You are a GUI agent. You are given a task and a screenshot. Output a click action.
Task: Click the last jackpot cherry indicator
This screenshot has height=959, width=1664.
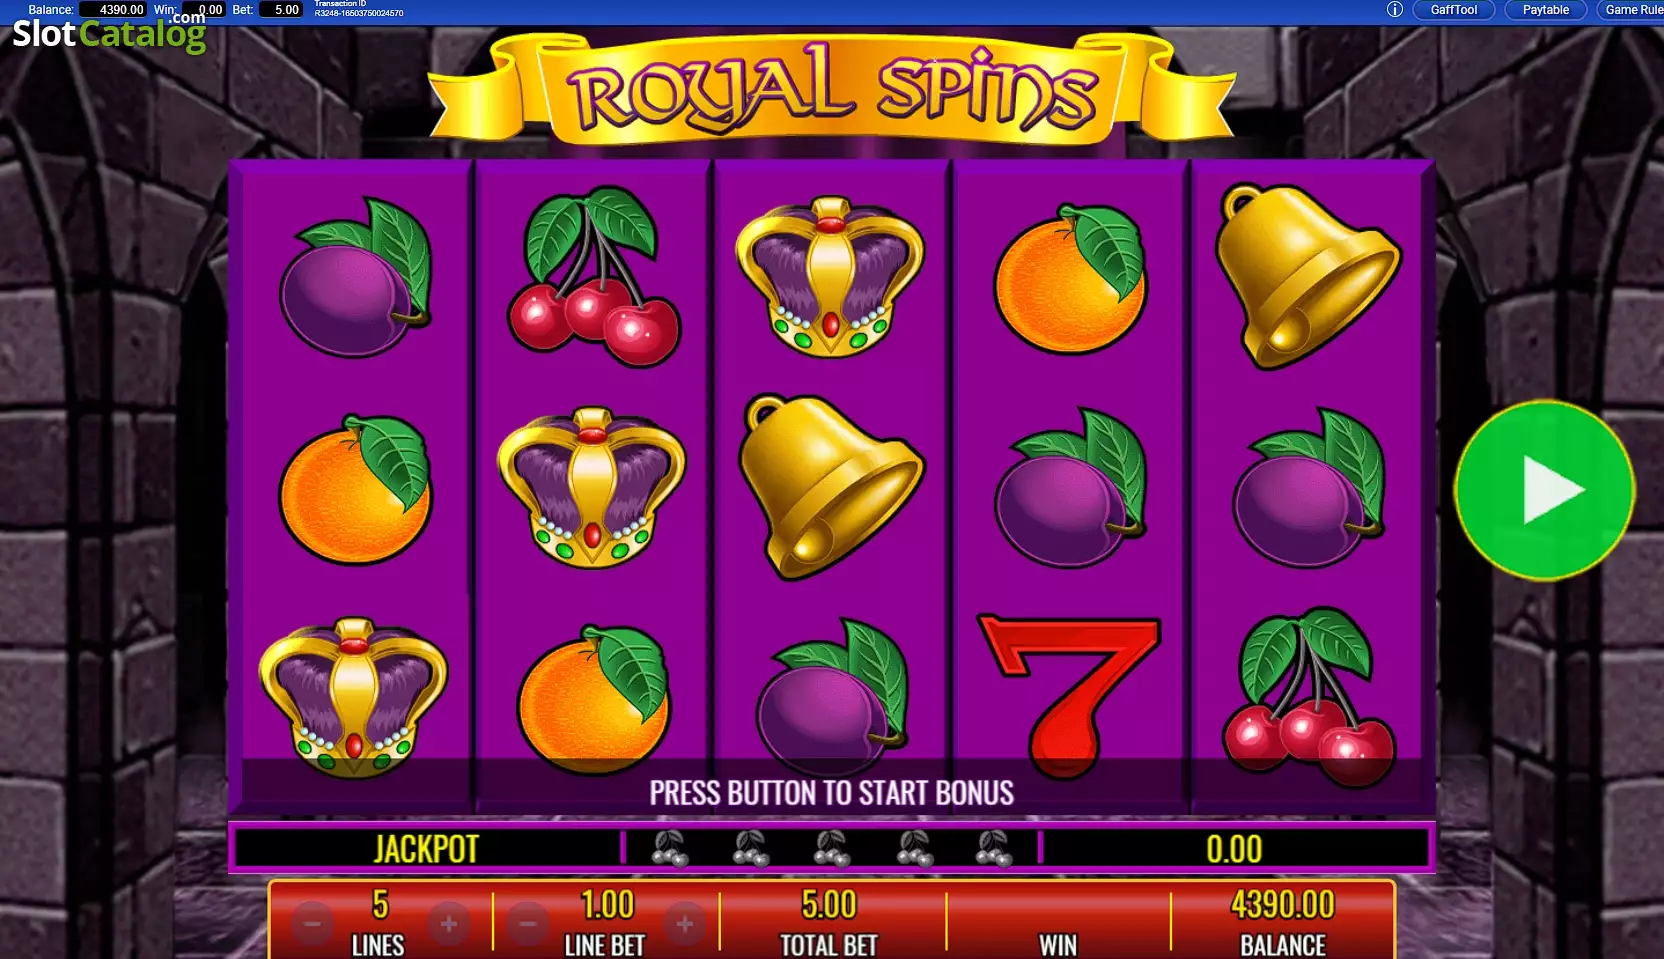pos(994,849)
